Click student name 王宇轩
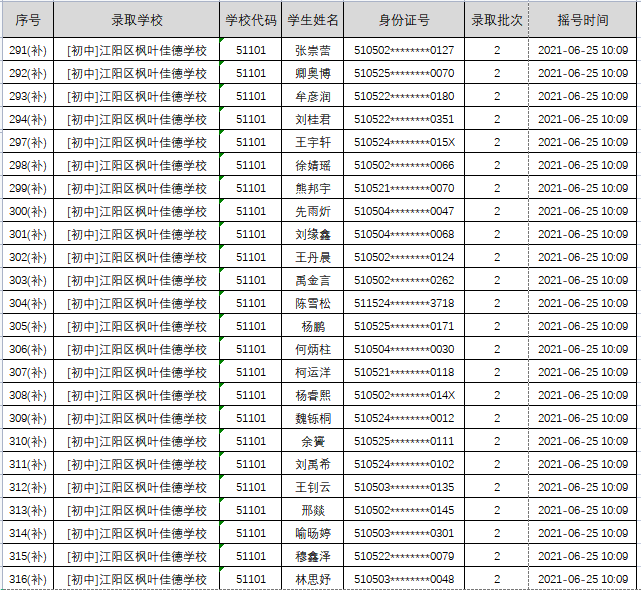 tap(313, 142)
